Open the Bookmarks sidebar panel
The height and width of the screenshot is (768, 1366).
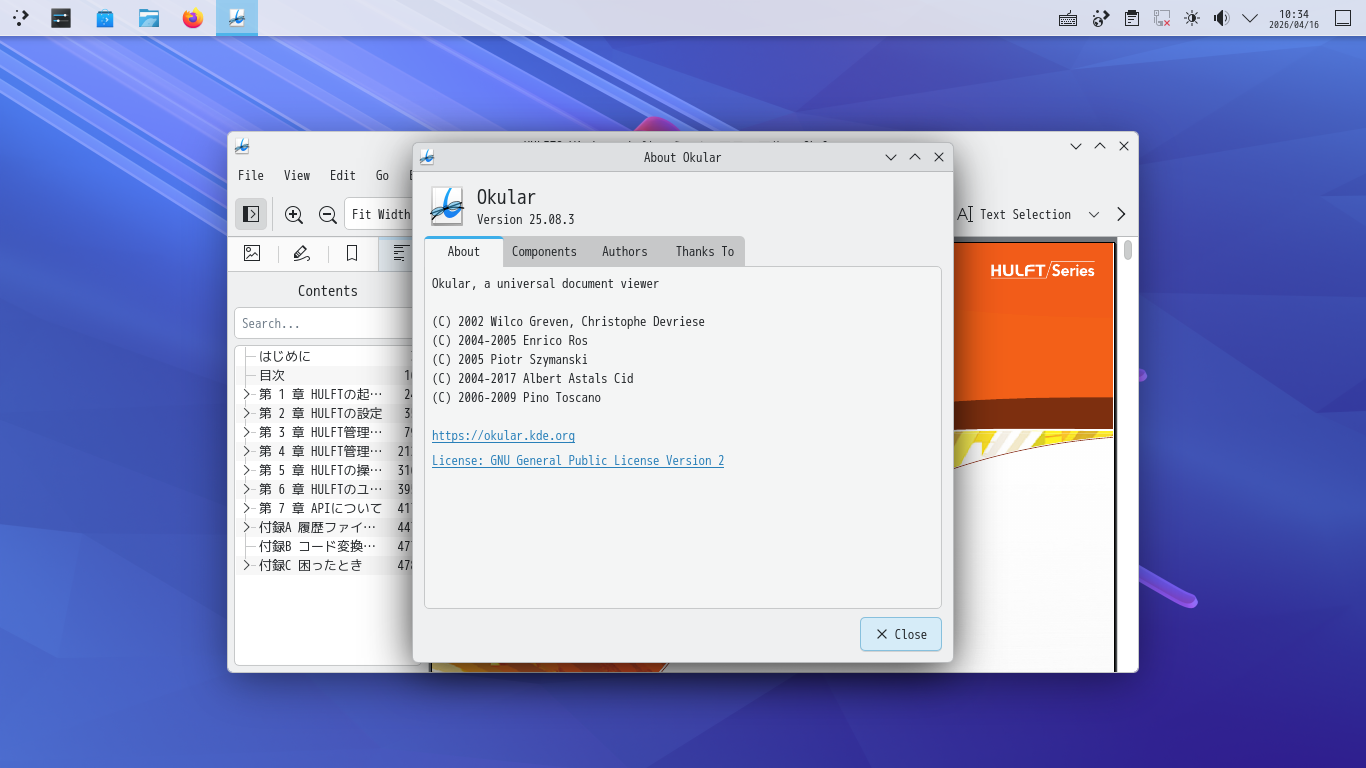352,254
